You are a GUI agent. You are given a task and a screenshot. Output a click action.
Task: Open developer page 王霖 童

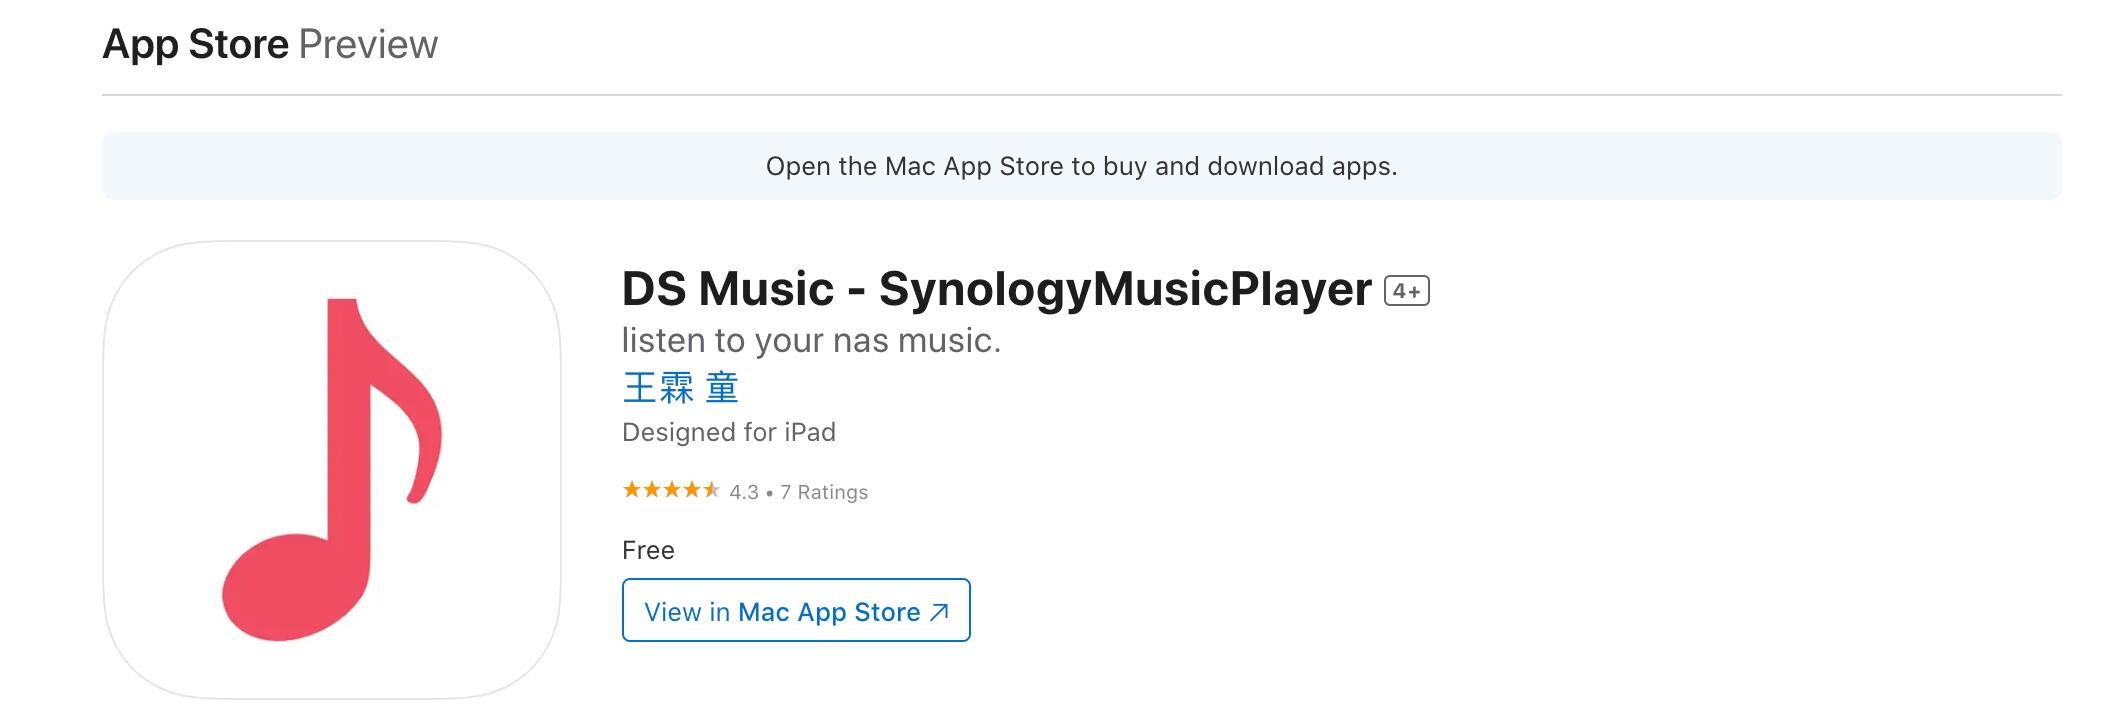coord(680,388)
